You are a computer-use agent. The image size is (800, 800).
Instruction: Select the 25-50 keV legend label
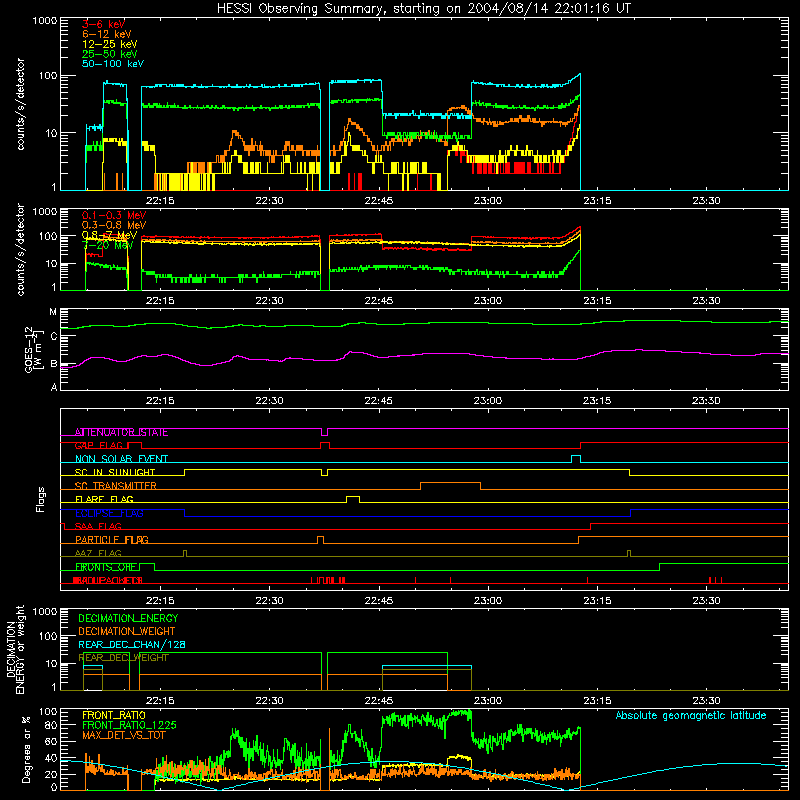(110, 54)
